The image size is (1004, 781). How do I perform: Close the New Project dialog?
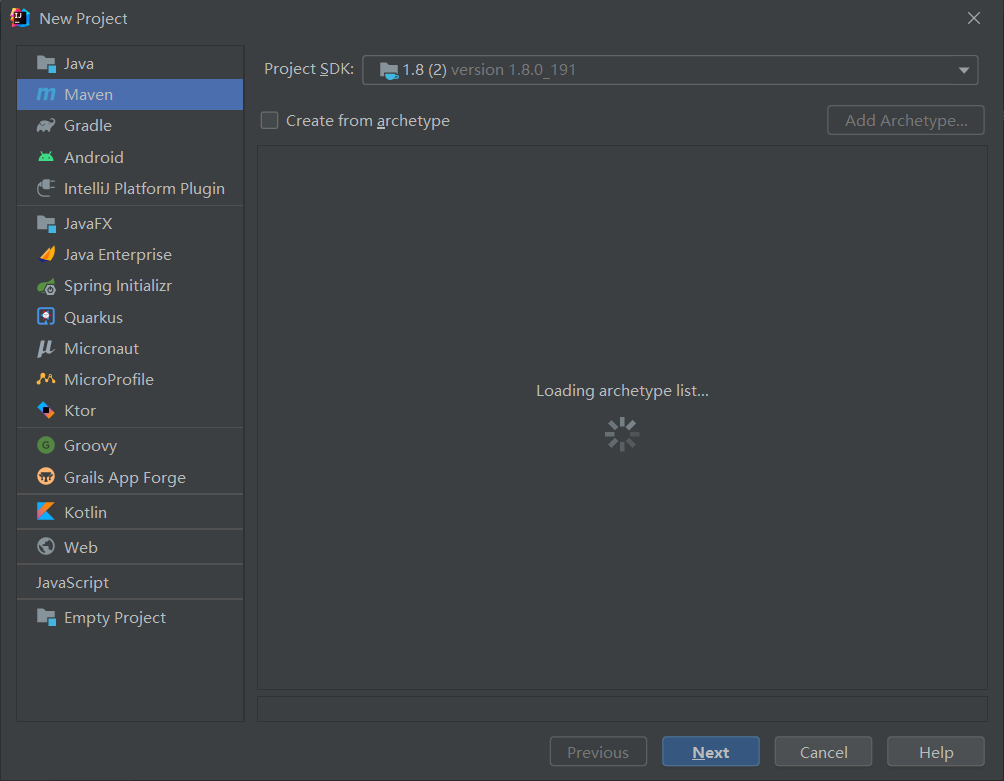[x=974, y=18]
